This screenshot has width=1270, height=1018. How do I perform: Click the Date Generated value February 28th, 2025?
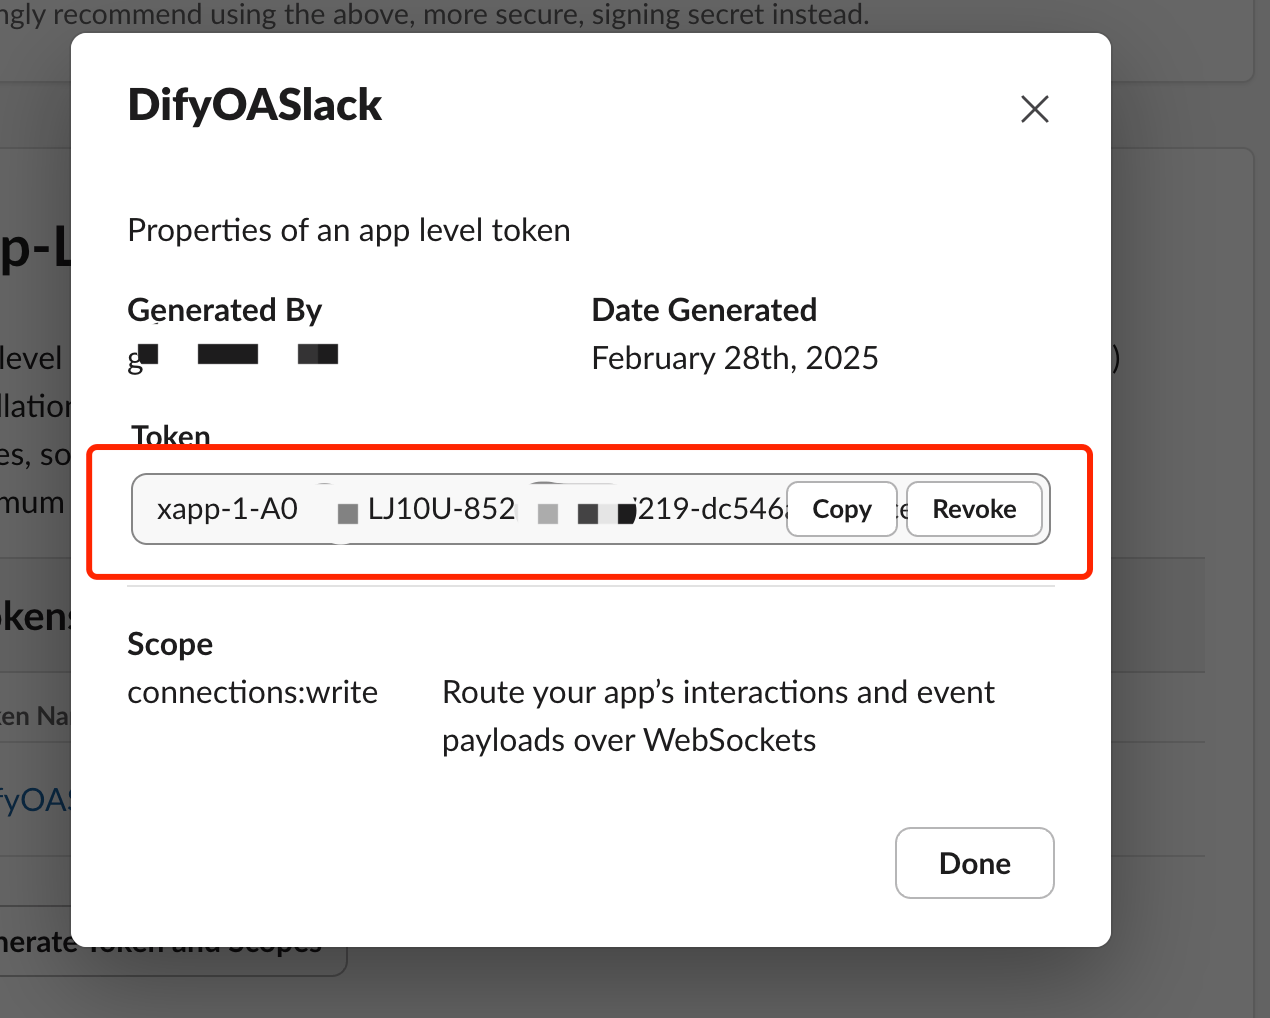tap(734, 357)
